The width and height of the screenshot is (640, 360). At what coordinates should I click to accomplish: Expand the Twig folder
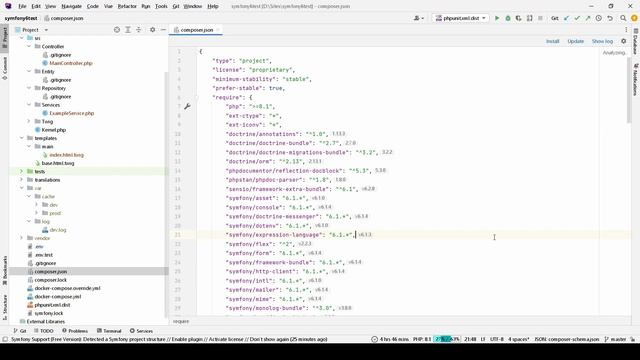click(29, 121)
